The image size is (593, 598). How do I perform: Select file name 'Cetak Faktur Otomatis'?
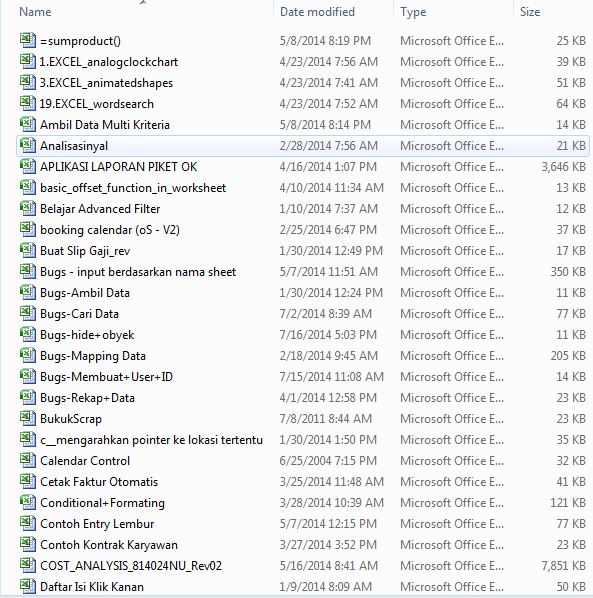point(99,482)
